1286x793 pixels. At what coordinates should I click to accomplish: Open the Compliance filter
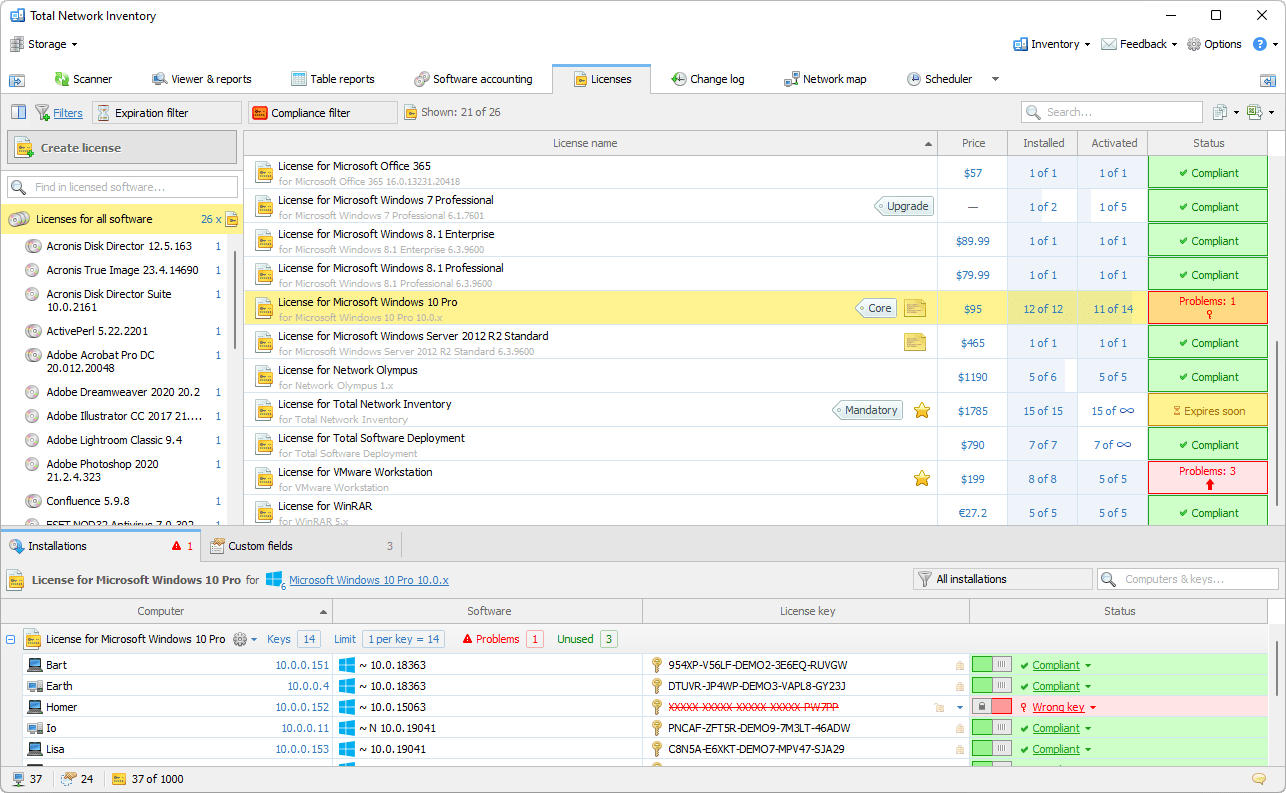[x=323, y=113]
